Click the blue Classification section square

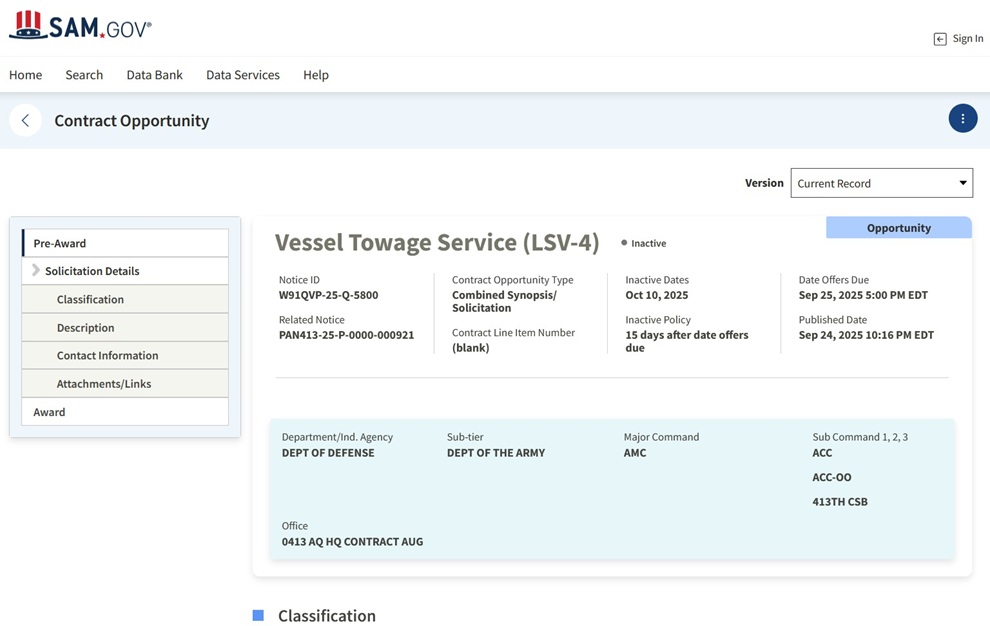coord(258,615)
